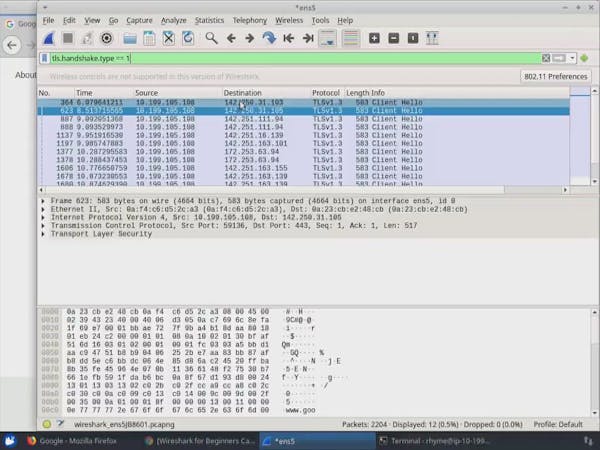Sort by the Destination column header
The height and width of the screenshot is (450, 600).
click(266, 93)
